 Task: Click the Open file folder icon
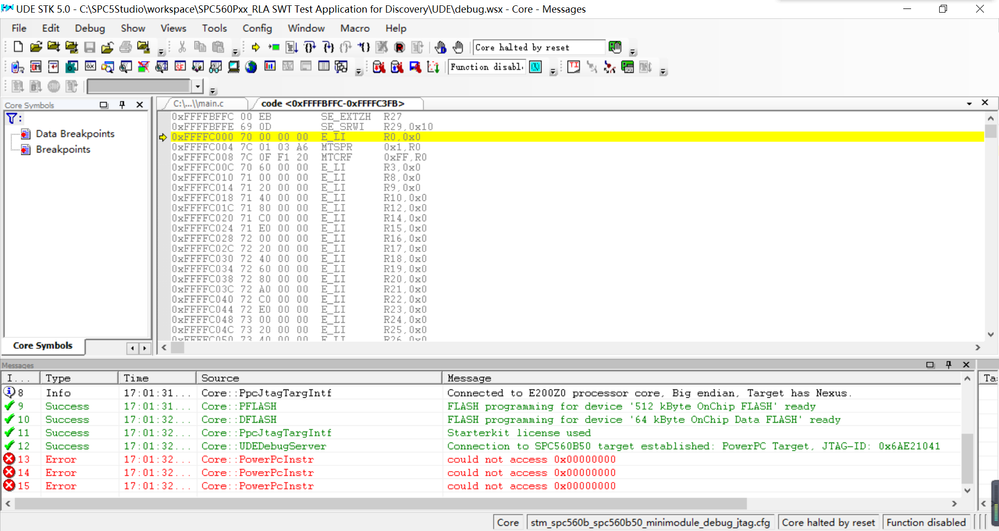[36, 47]
